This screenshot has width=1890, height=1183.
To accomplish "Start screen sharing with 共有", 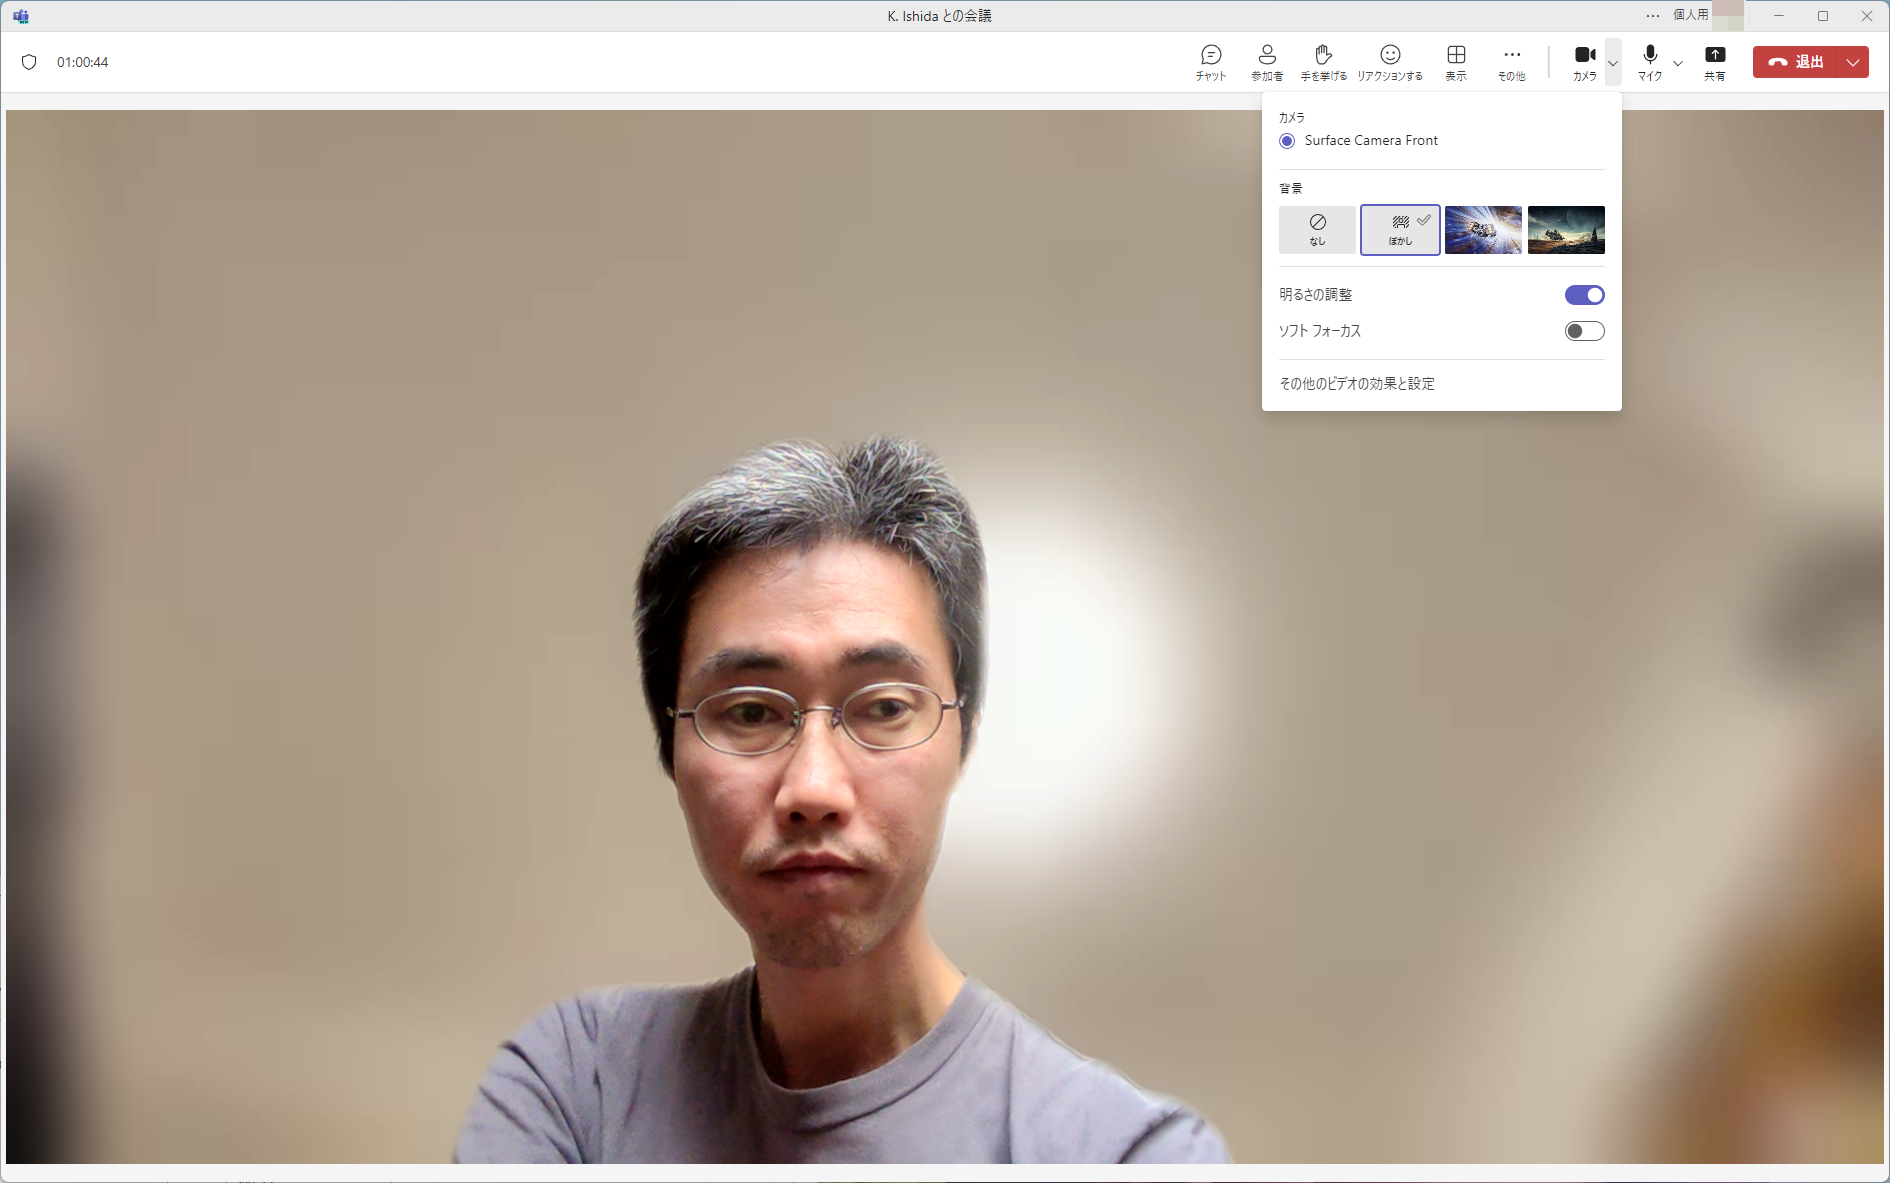I will point(1715,62).
